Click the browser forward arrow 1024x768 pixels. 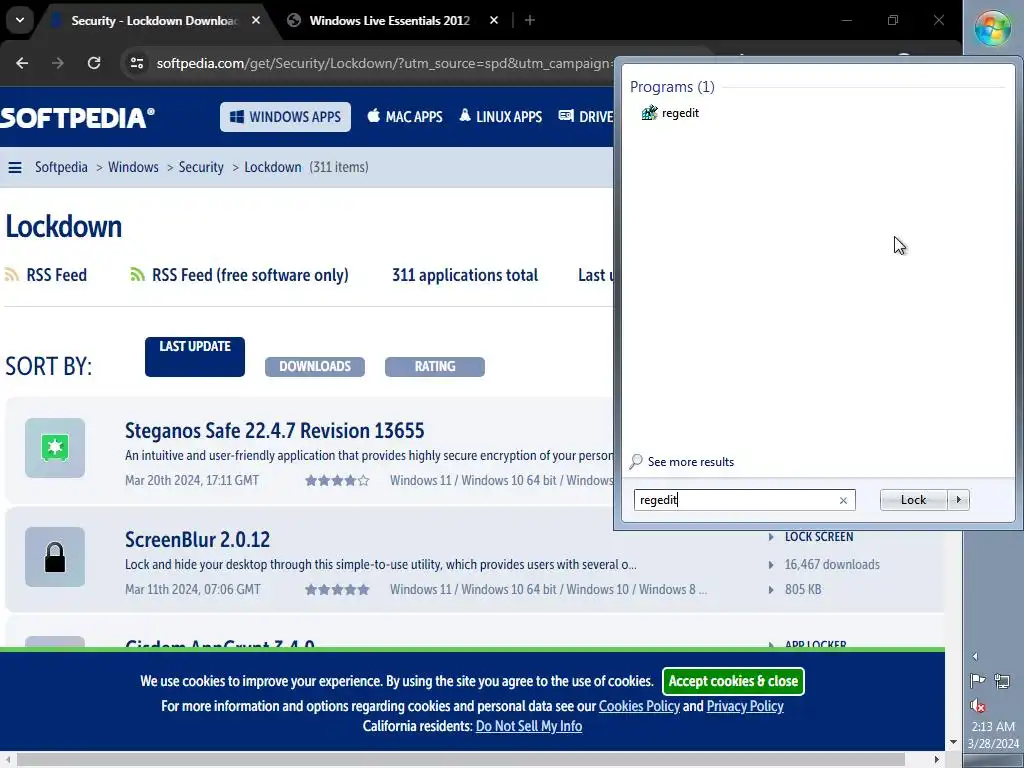click(x=58, y=63)
